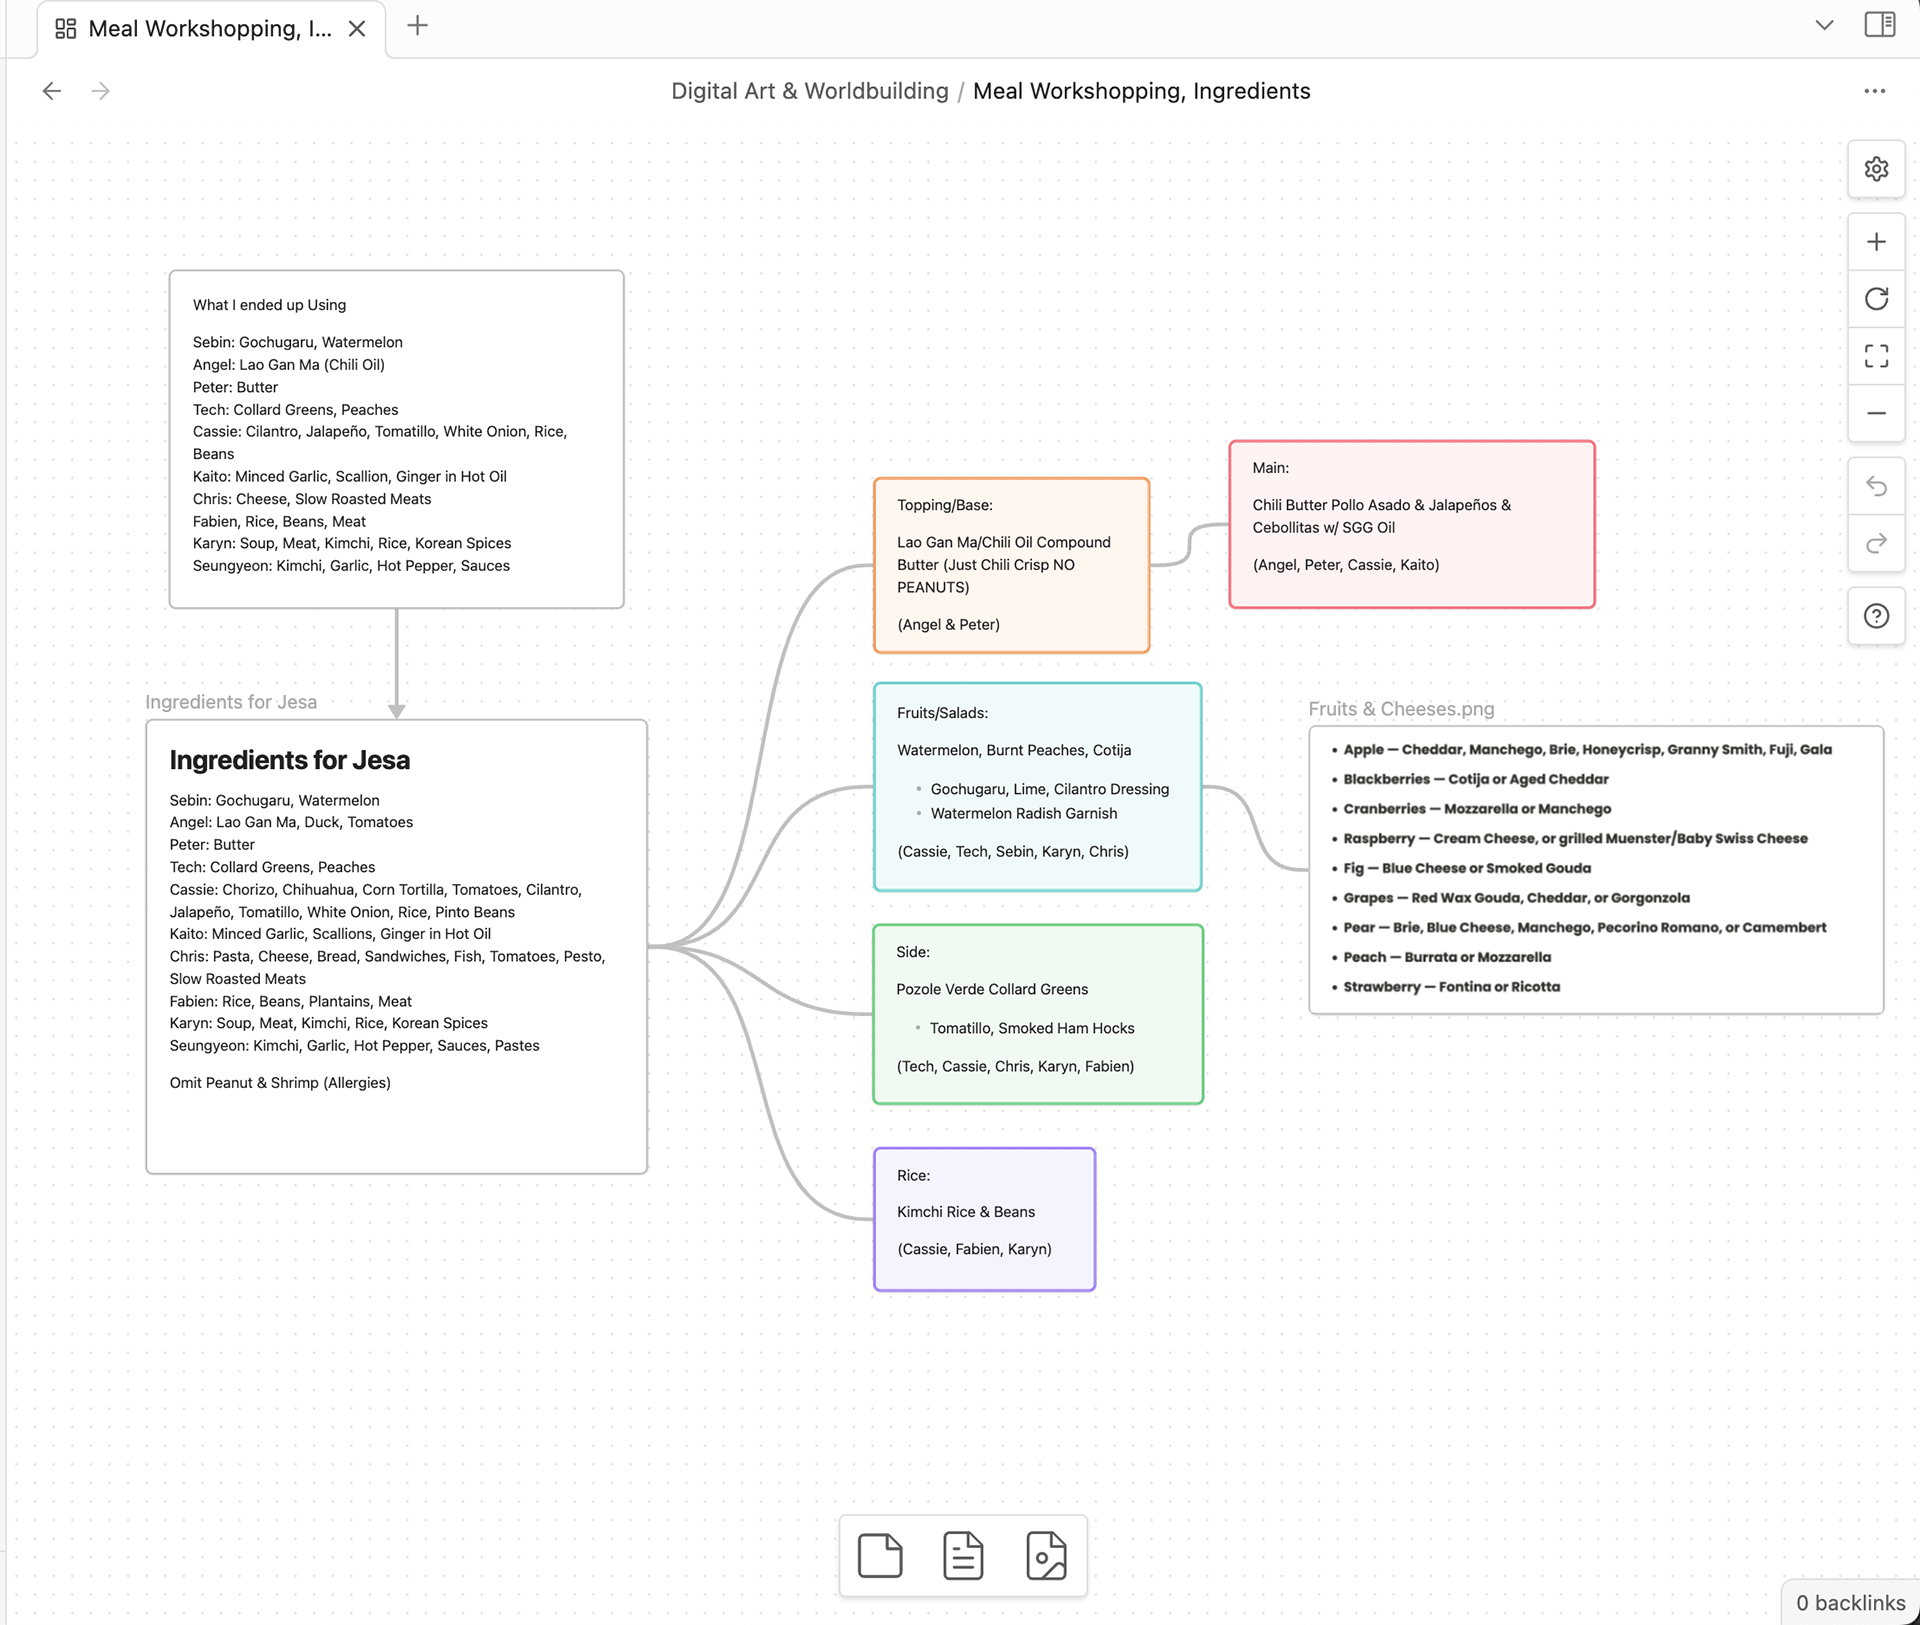Open canvas settings gear
Viewport: 1920px width, 1625px height.
point(1876,169)
